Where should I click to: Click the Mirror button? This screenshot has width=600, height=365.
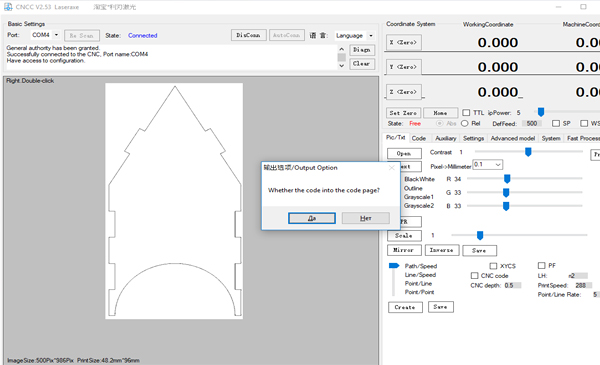(404, 250)
